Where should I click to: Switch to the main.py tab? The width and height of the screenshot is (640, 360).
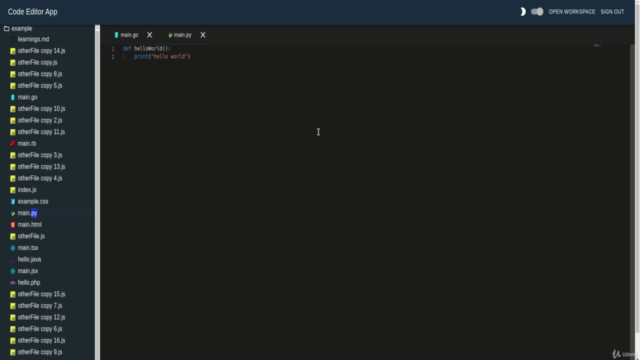pos(182,35)
